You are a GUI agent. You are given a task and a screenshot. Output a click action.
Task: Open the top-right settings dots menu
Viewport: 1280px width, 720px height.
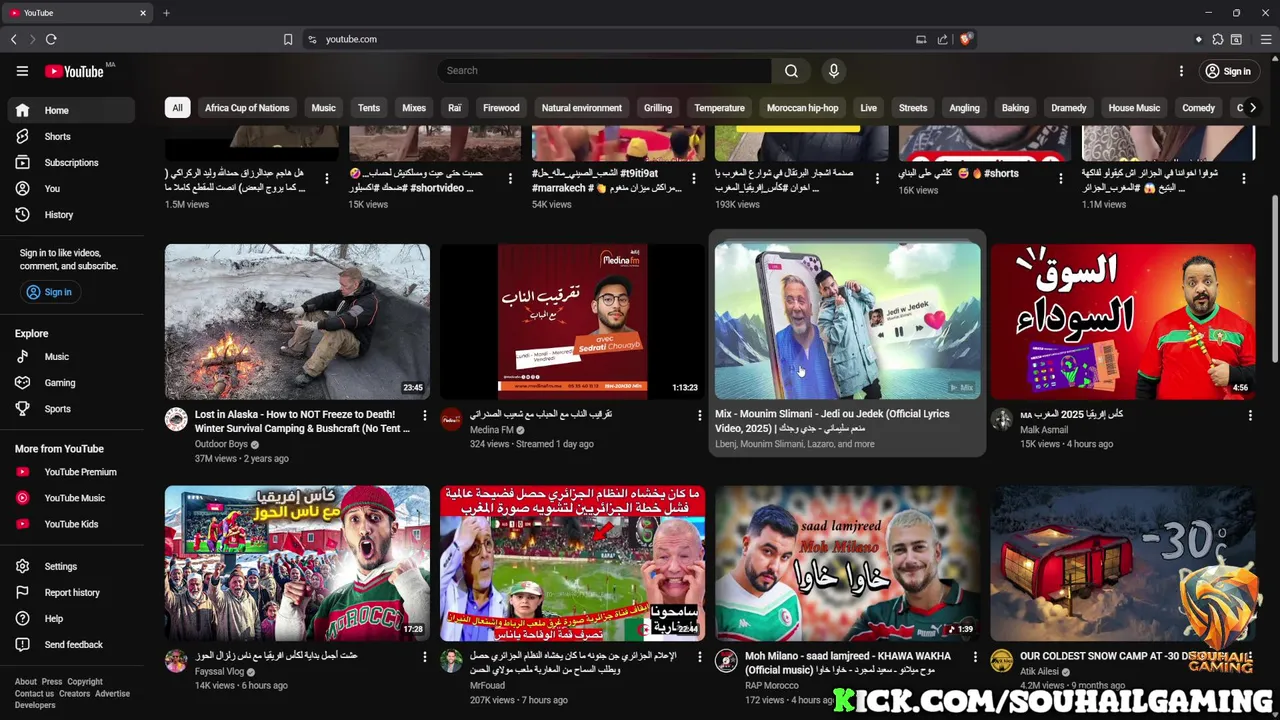pyautogui.click(x=1181, y=71)
